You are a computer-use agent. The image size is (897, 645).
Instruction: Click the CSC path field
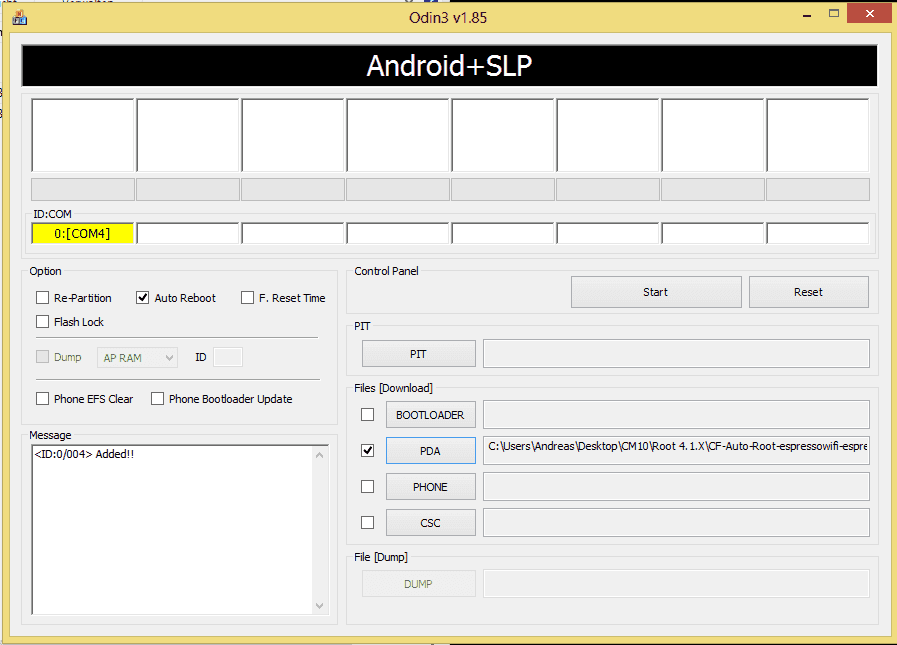click(676, 523)
